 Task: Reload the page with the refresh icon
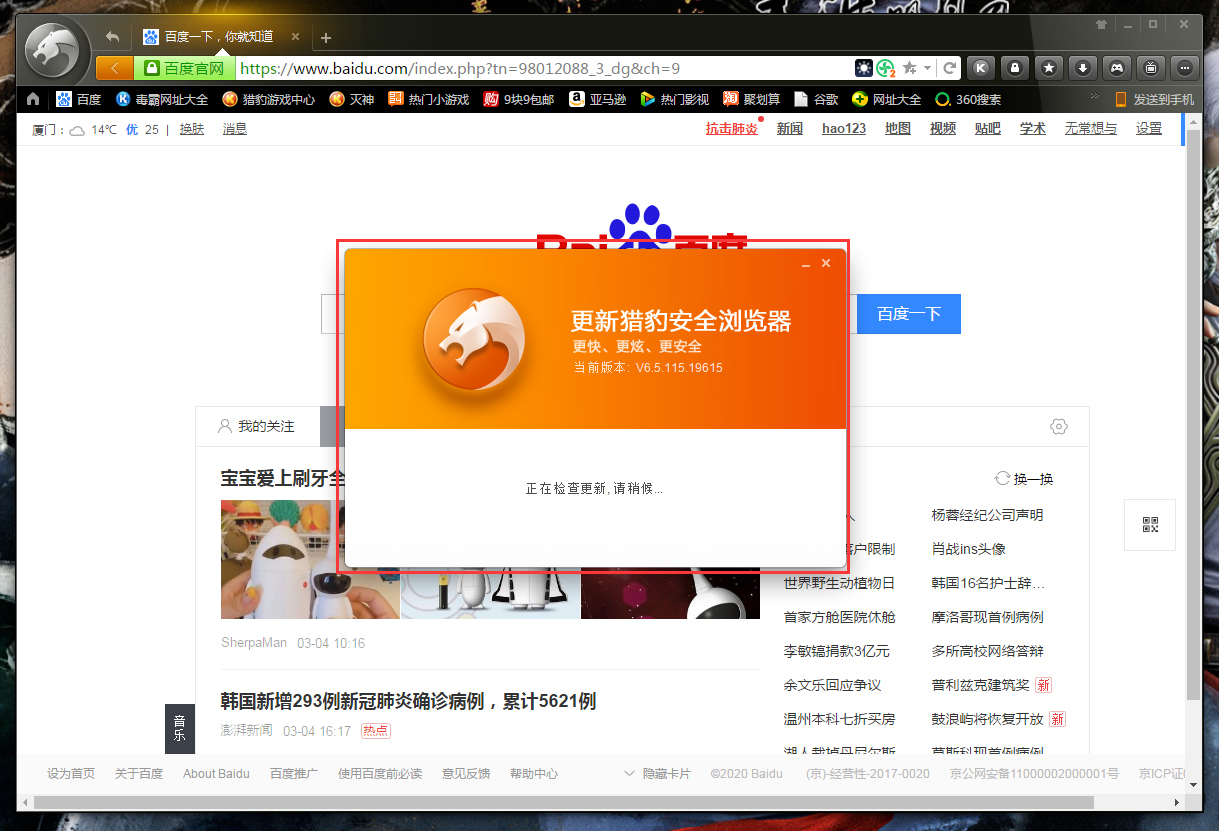pos(950,67)
